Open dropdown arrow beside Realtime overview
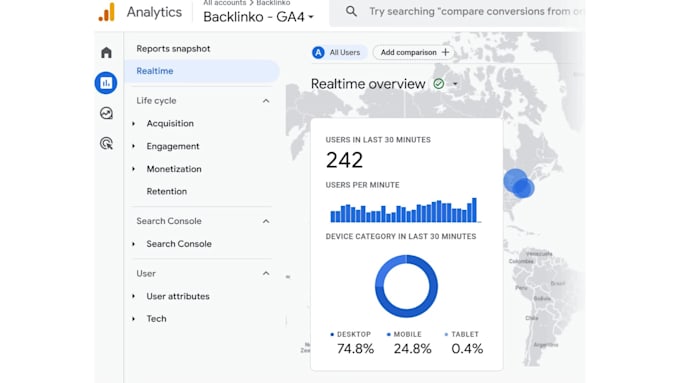This screenshot has height=383, width=680. 455,84
